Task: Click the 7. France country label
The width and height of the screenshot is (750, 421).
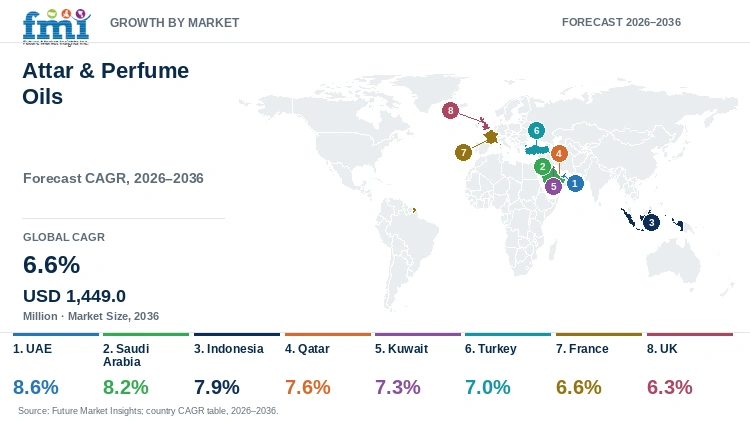Action: coord(582,349)
